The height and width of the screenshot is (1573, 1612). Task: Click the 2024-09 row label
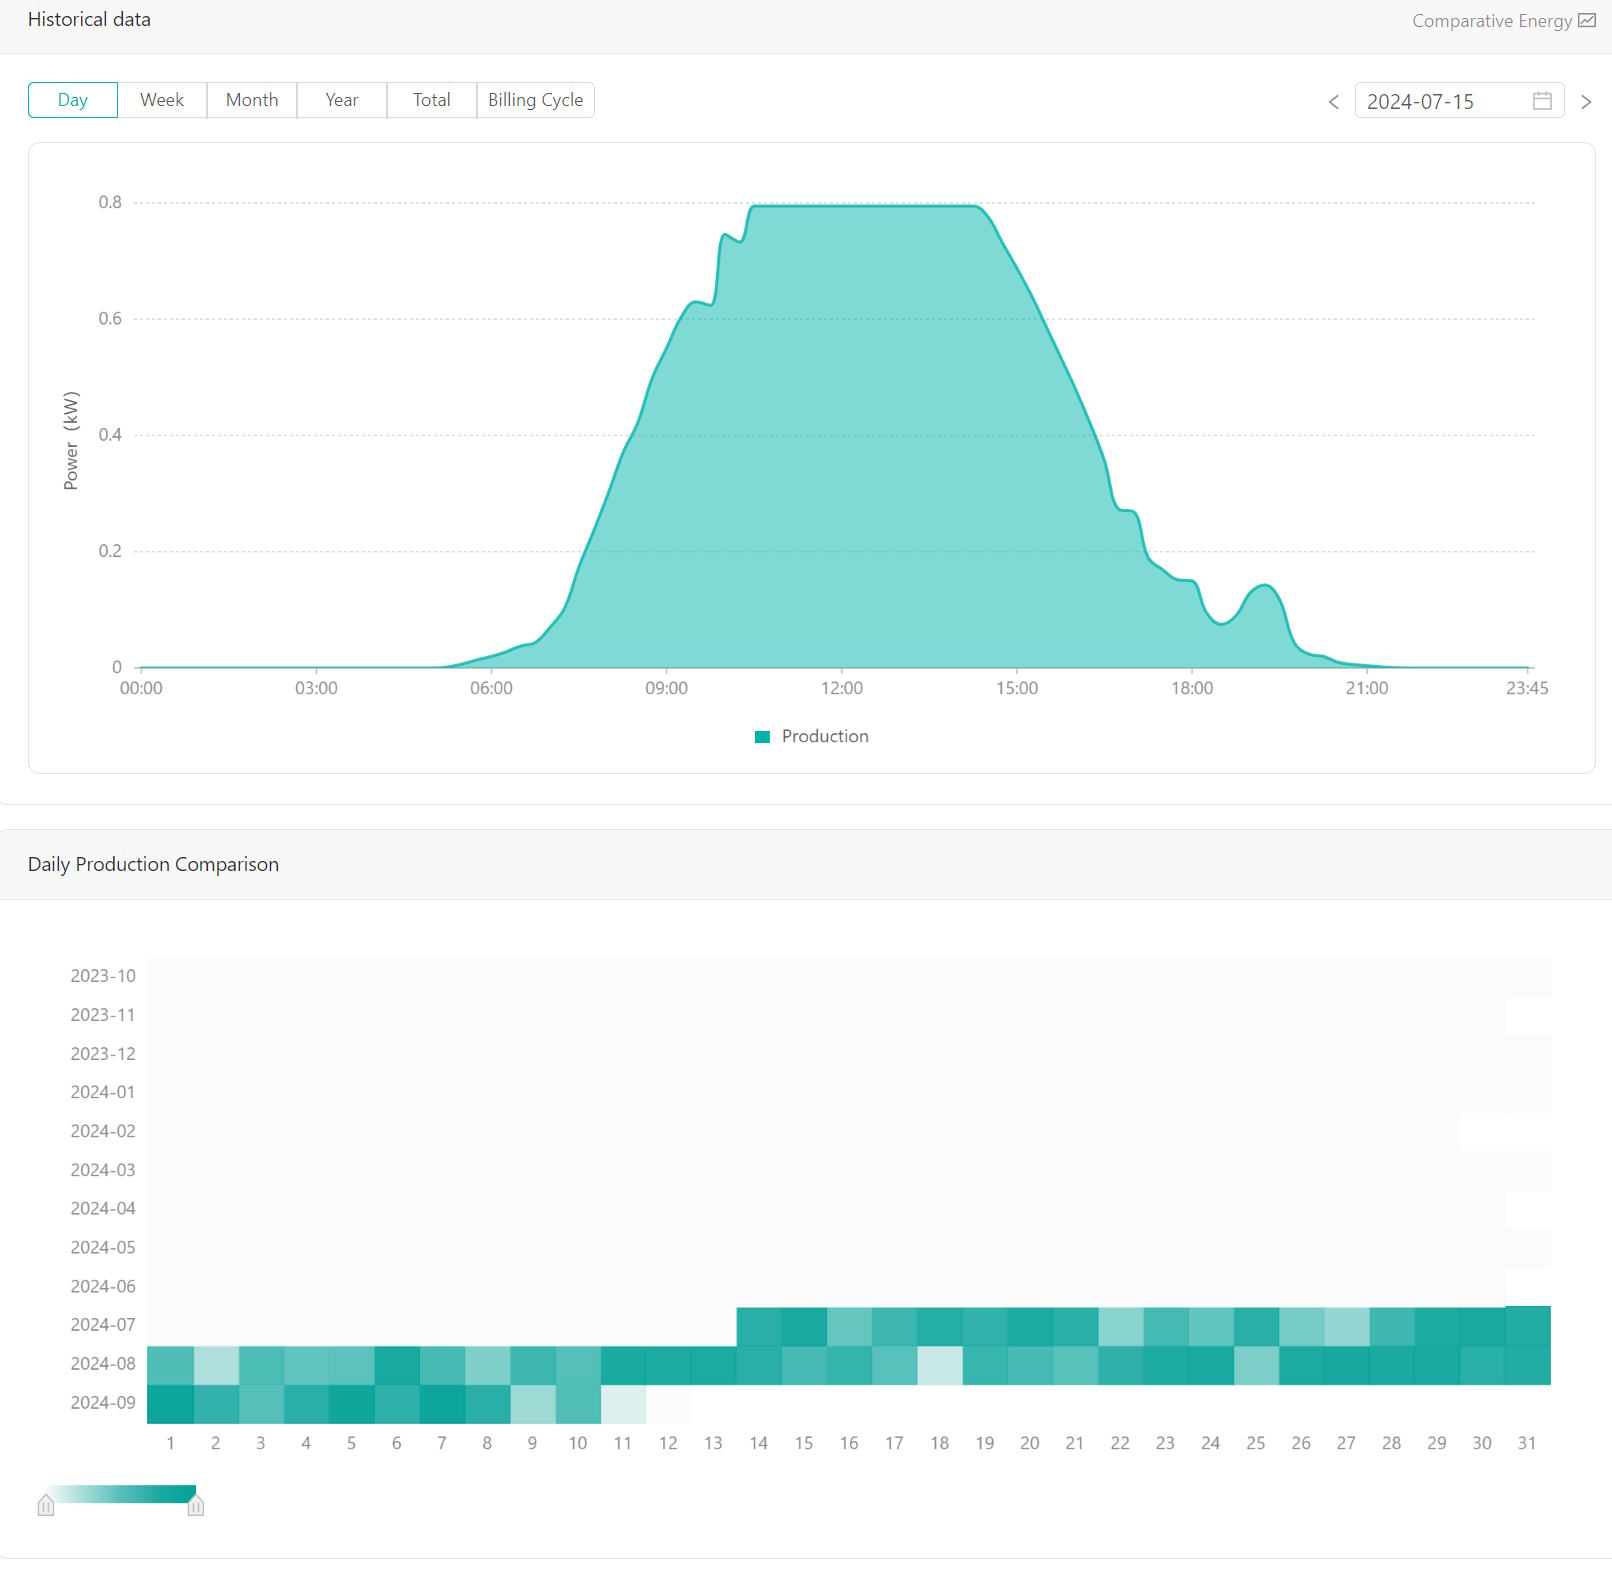pos(103,1403)
